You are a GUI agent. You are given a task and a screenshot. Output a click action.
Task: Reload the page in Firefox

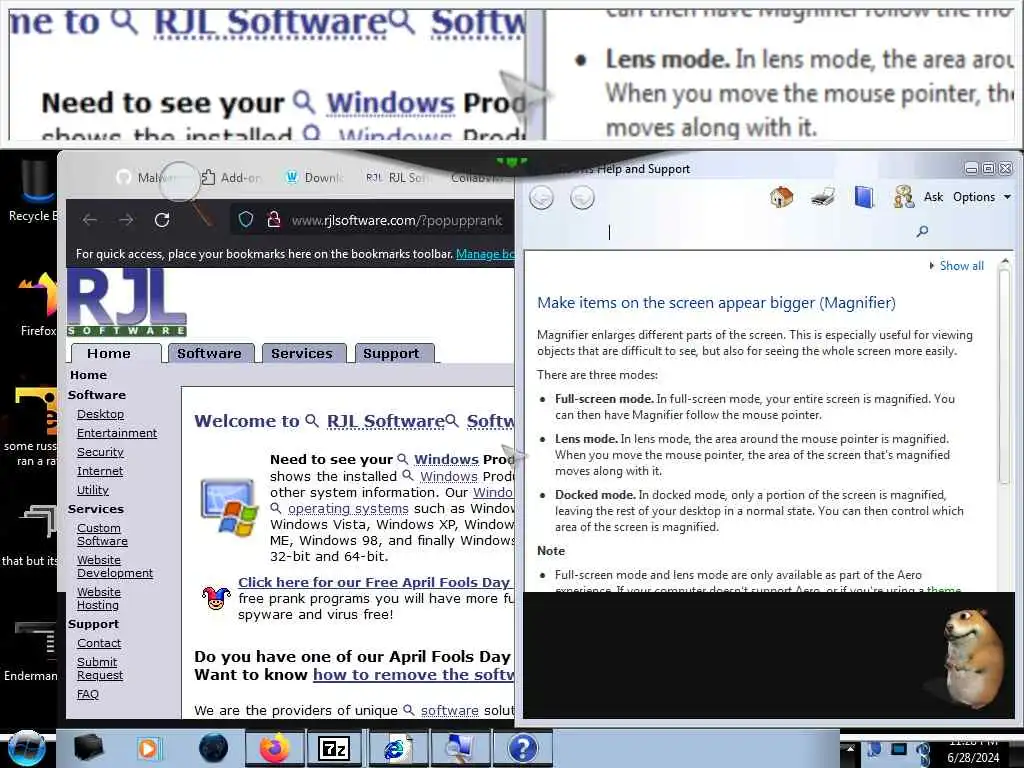(x=162, y=220)
